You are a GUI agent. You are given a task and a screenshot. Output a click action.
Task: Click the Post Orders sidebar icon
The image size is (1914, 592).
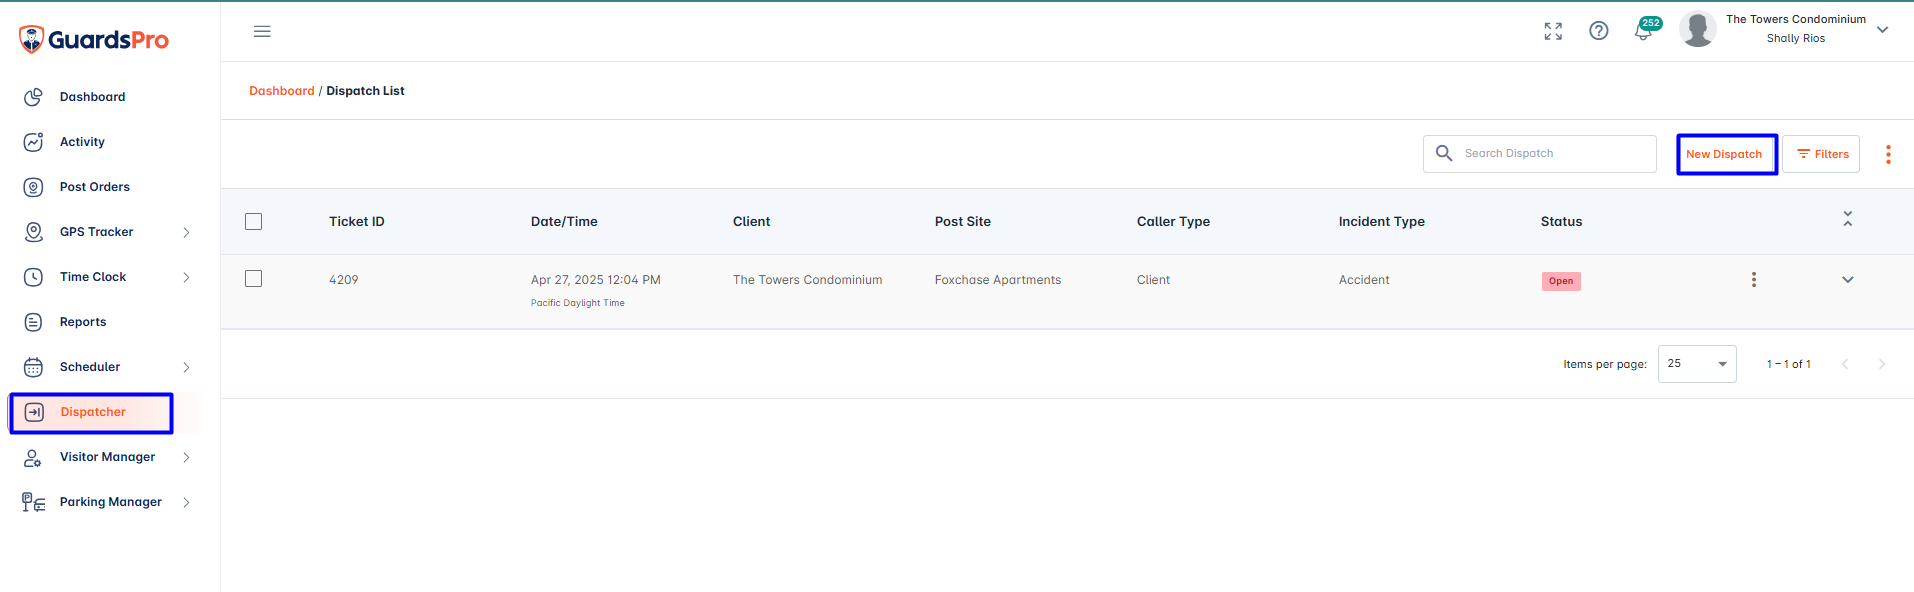pyautogui.click(x=33, y=187)
